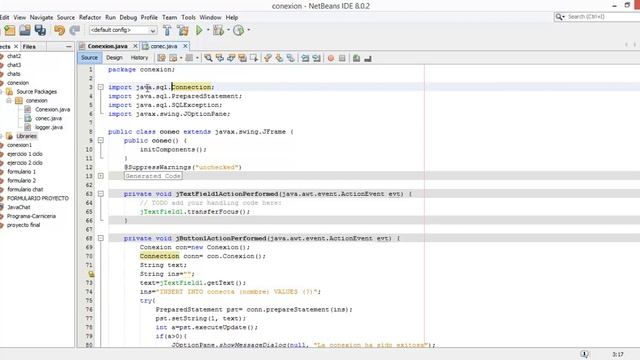This screenshot has width=640, height=360.
Task: Click the grey Redo arrow
Action: tap(75, 30)
